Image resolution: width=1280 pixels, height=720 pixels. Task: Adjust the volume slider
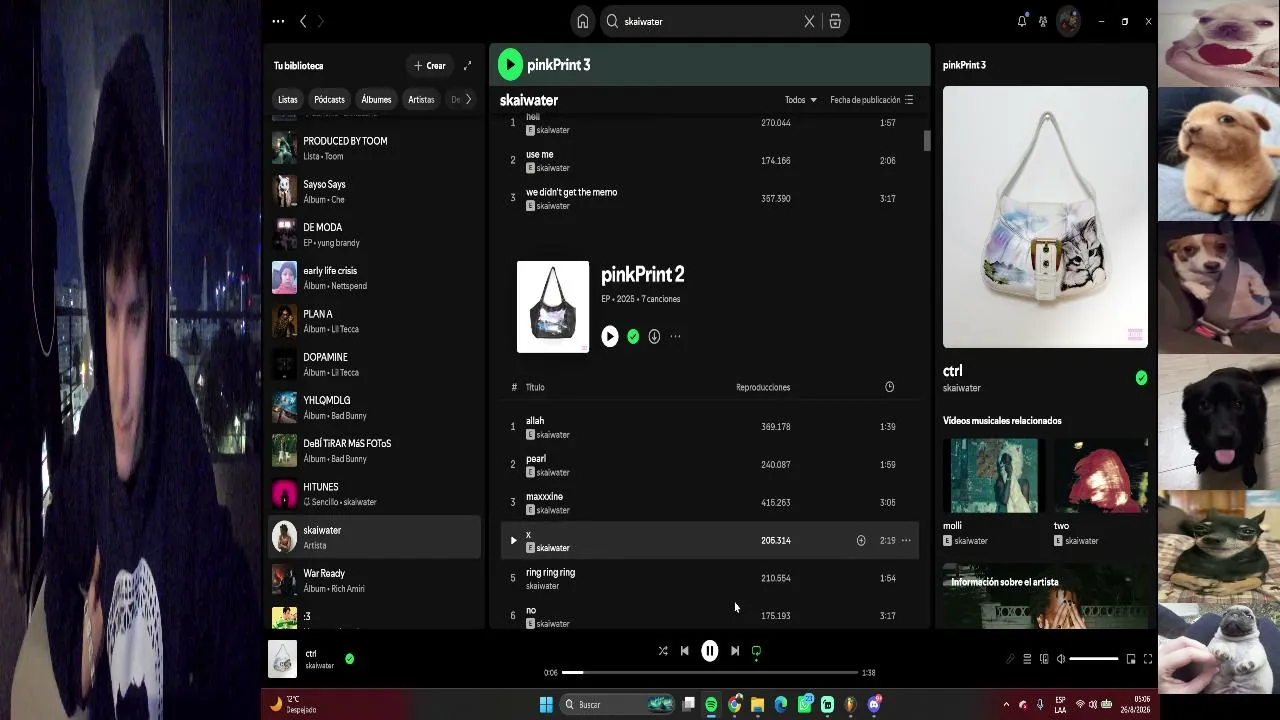1094,659
